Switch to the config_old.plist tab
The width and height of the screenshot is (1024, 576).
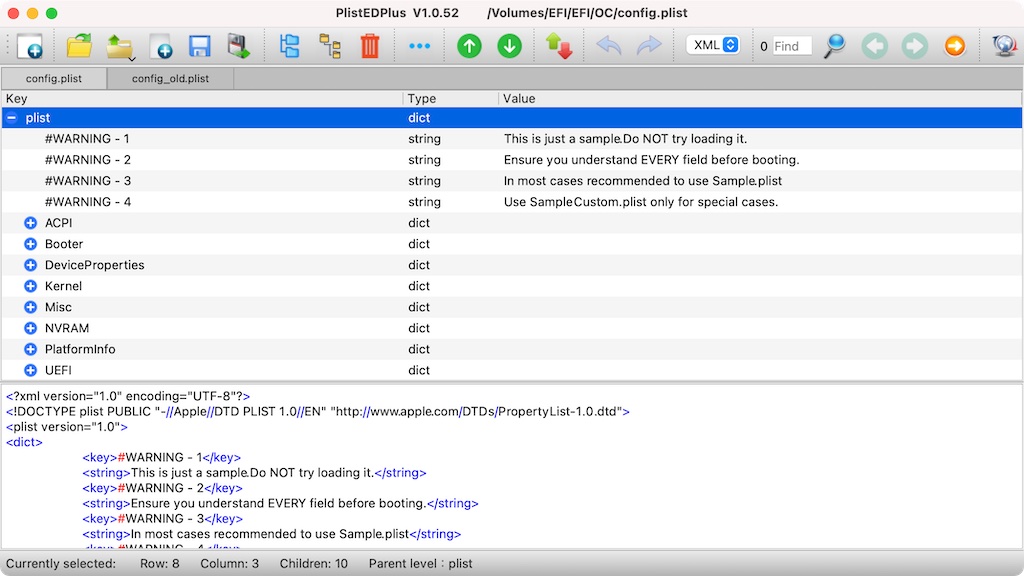[x=170, y=78]
